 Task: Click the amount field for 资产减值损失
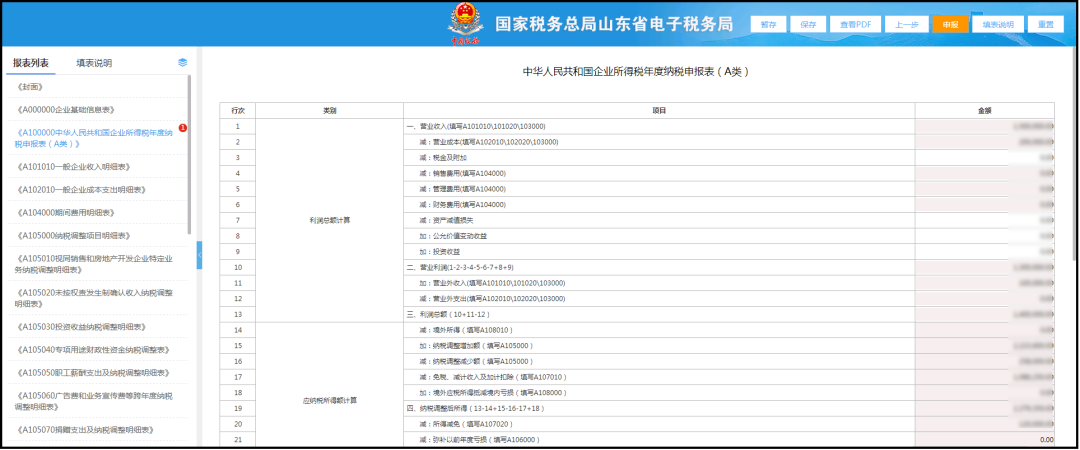click(x=984, y=221)
